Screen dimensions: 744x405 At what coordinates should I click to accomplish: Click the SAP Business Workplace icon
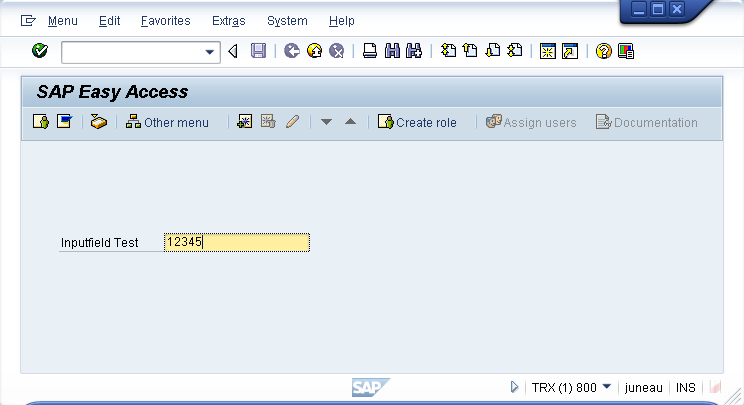pos(99,122)
